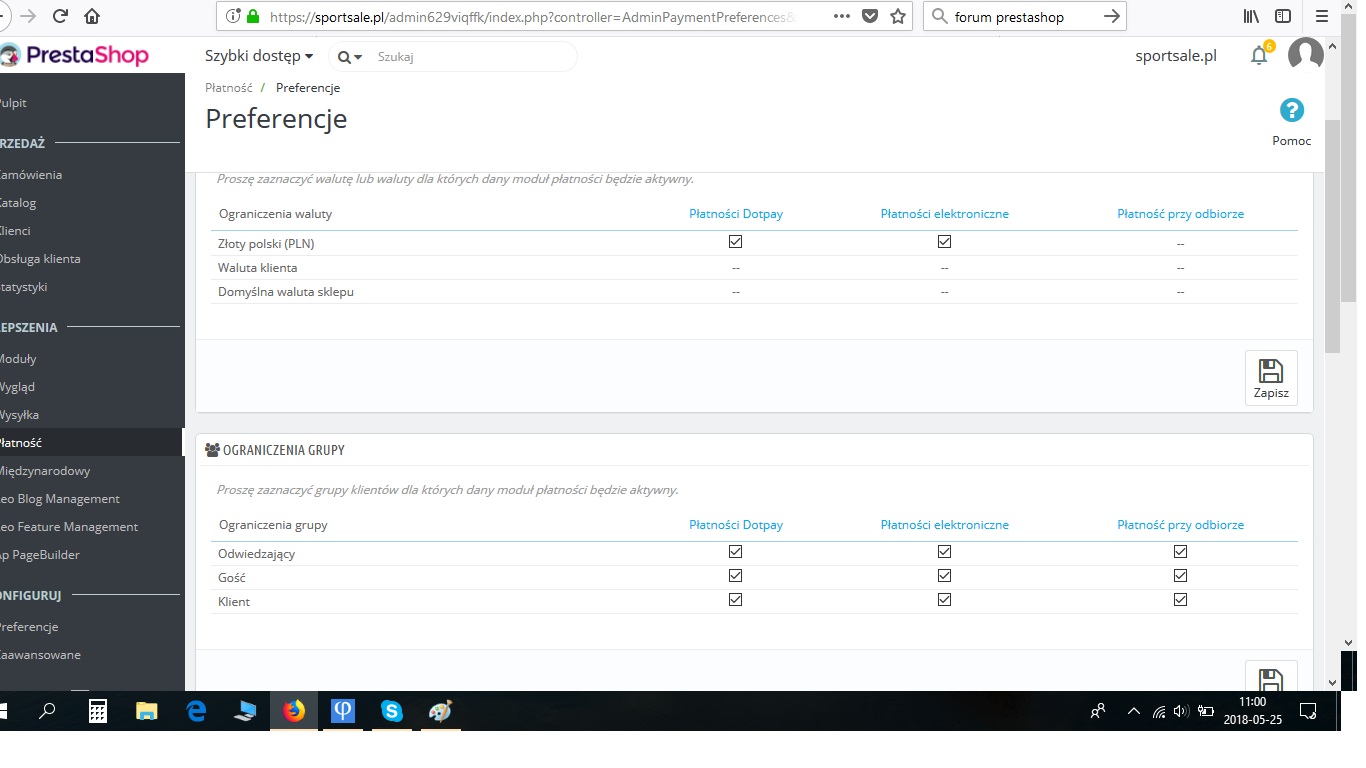The height and width of the screenshot is (768, 1366).
Task: Open the search scope dropdown magnifier
Action: click(350, 57)
